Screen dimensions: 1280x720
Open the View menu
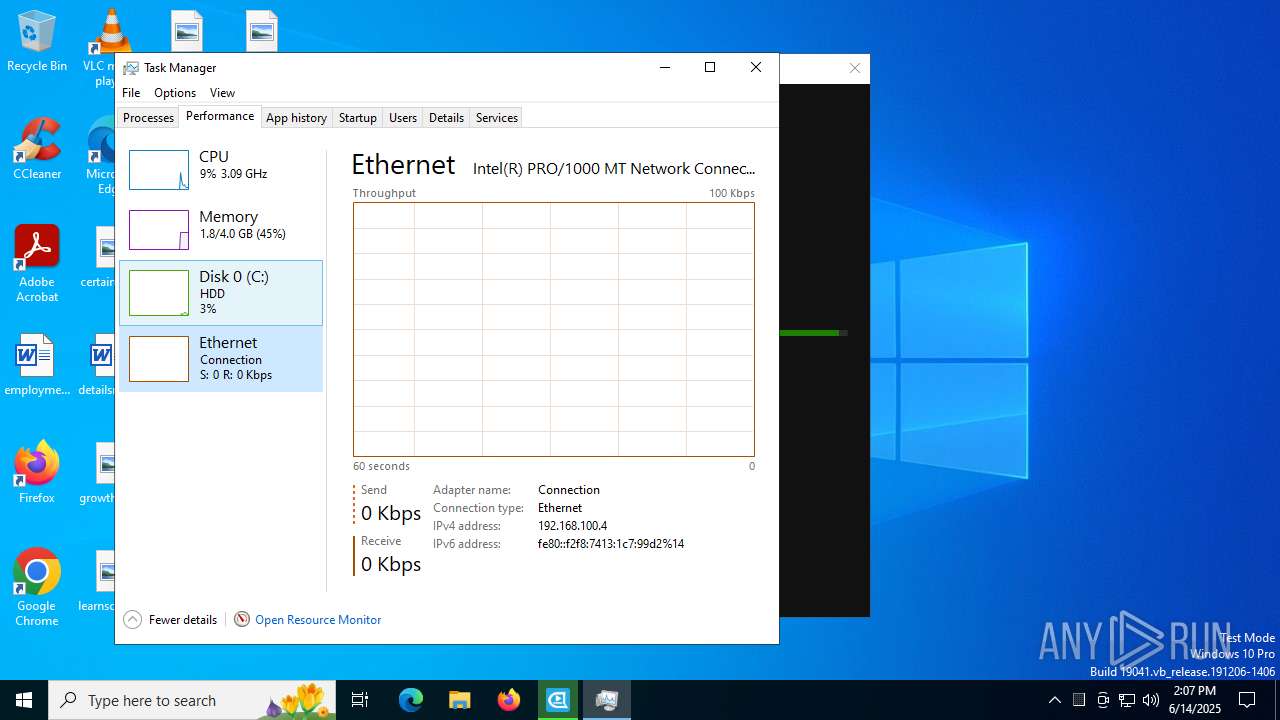(x=222, y=92)
